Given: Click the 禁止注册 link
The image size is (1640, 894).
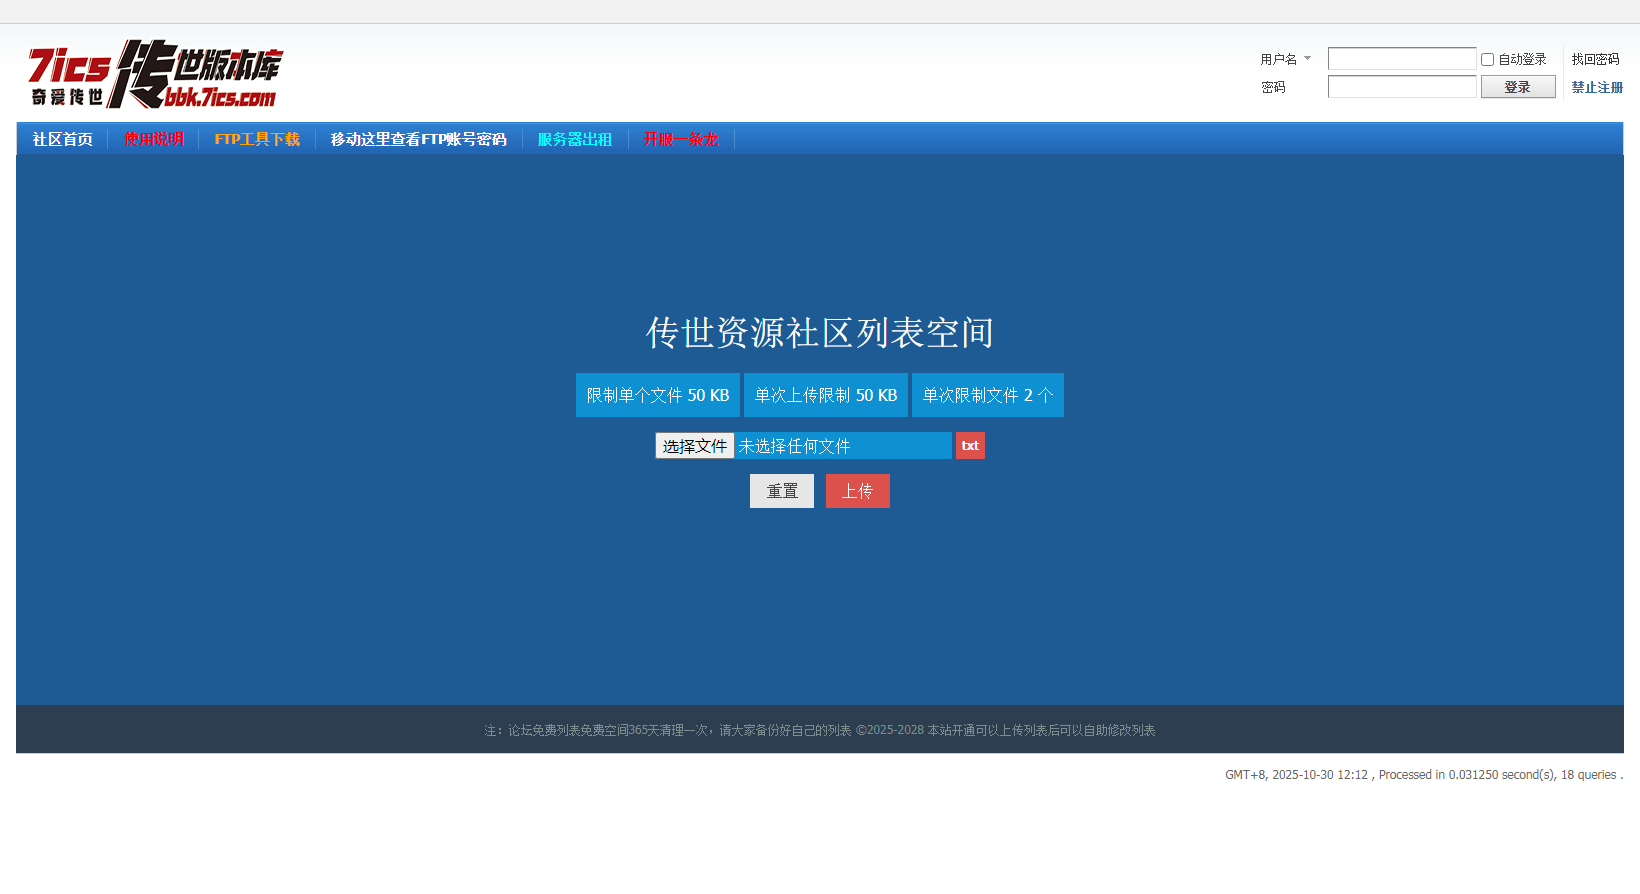Looking at the screenshot, I should tap(1597, 87).
